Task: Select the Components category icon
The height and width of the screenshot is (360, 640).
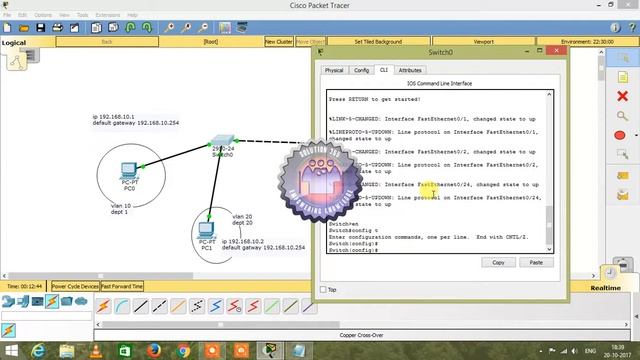Action: pyautogui.click(x=38, y=302)
